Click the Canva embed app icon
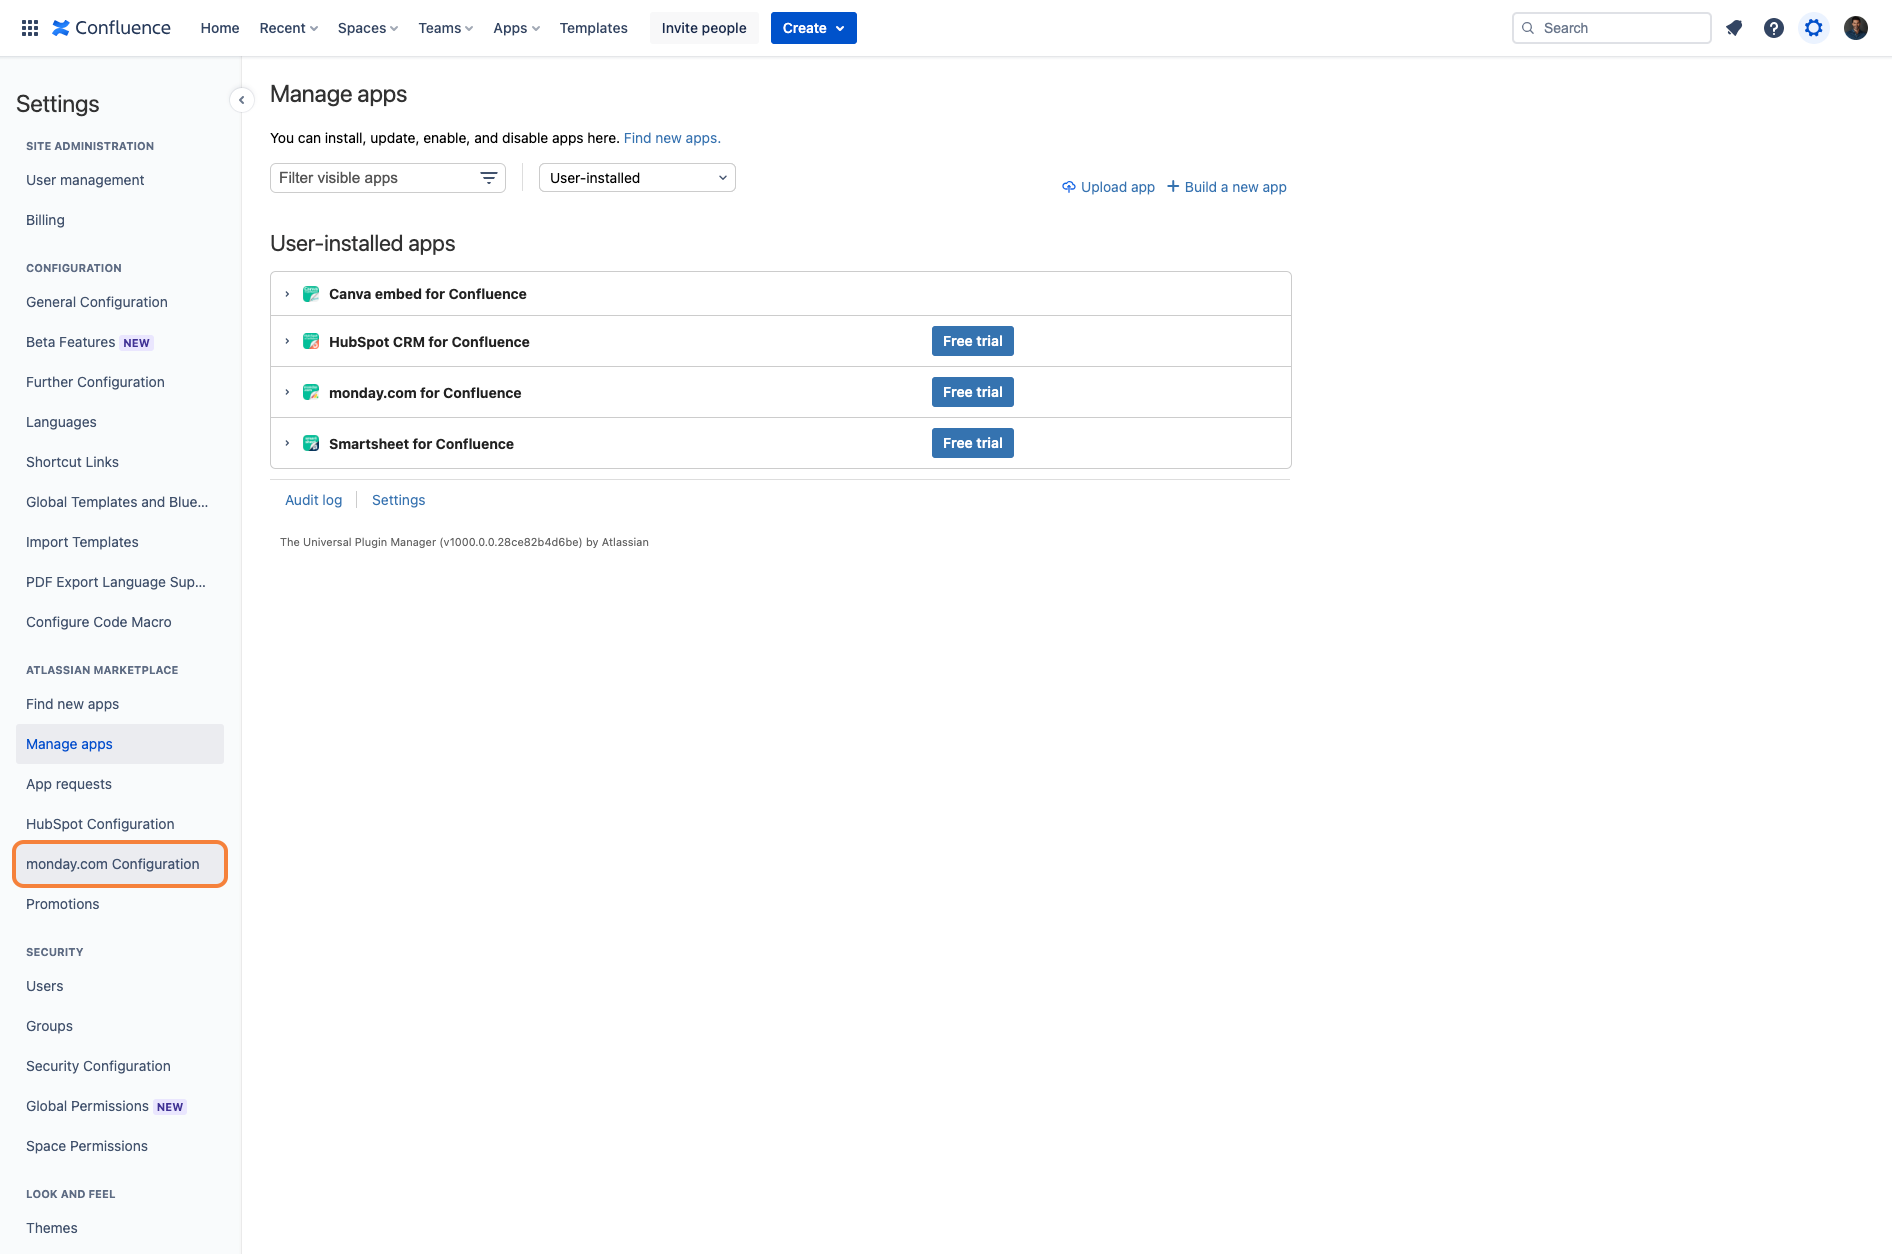Viewport: 1892px width, 1254px height. (311, 294)
